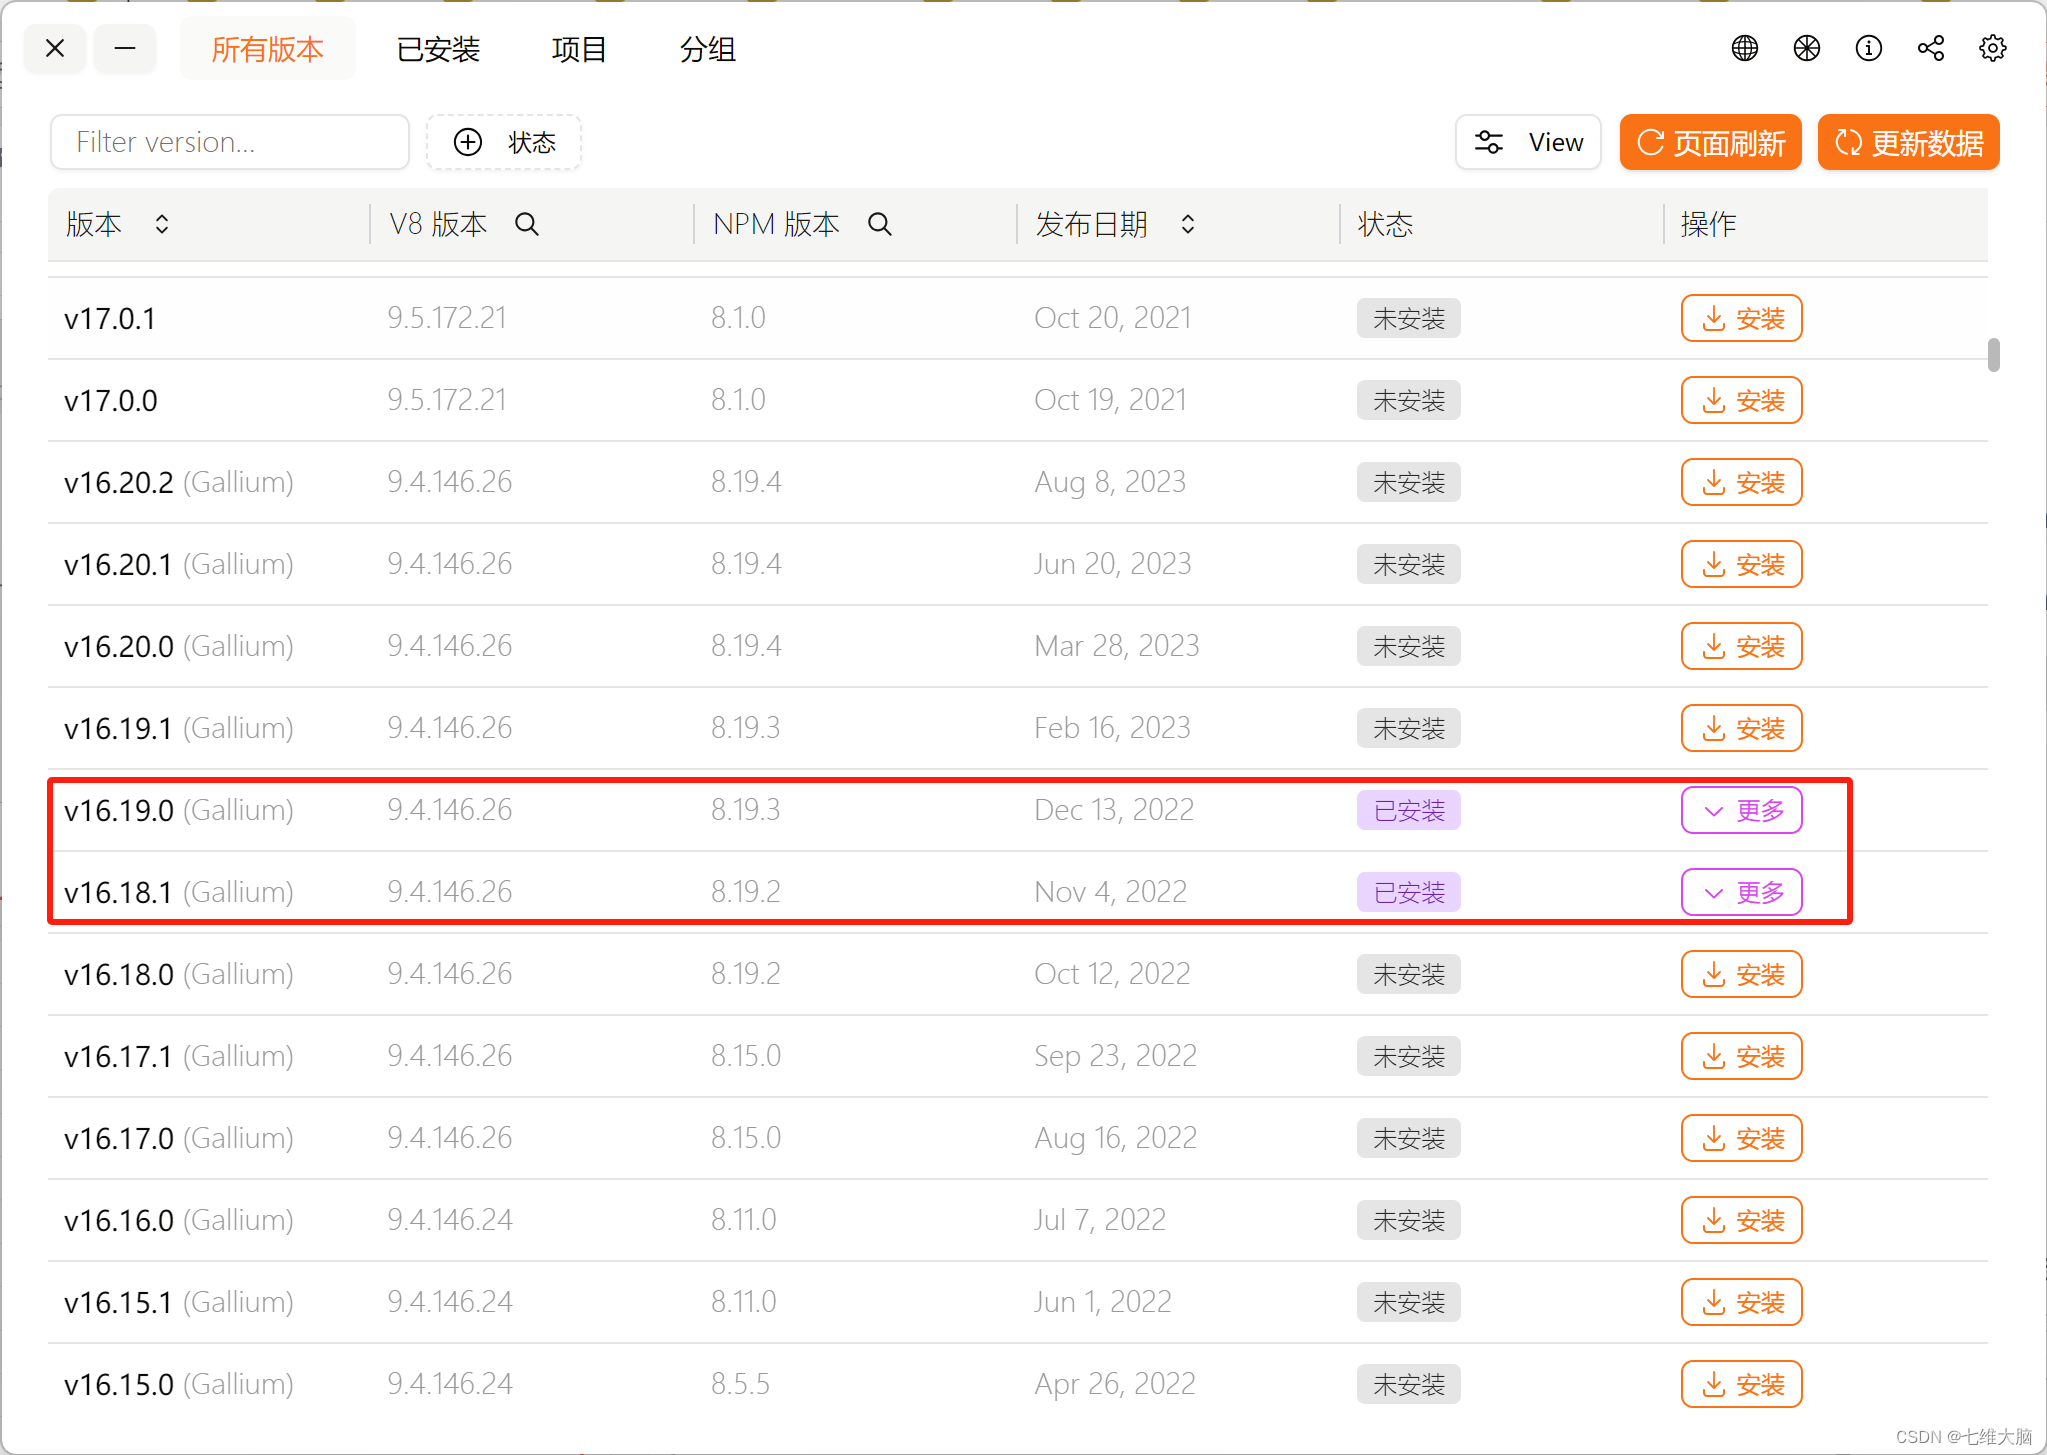Add 状态 filter
The image size is (2047, 1455).
point(504,142)
